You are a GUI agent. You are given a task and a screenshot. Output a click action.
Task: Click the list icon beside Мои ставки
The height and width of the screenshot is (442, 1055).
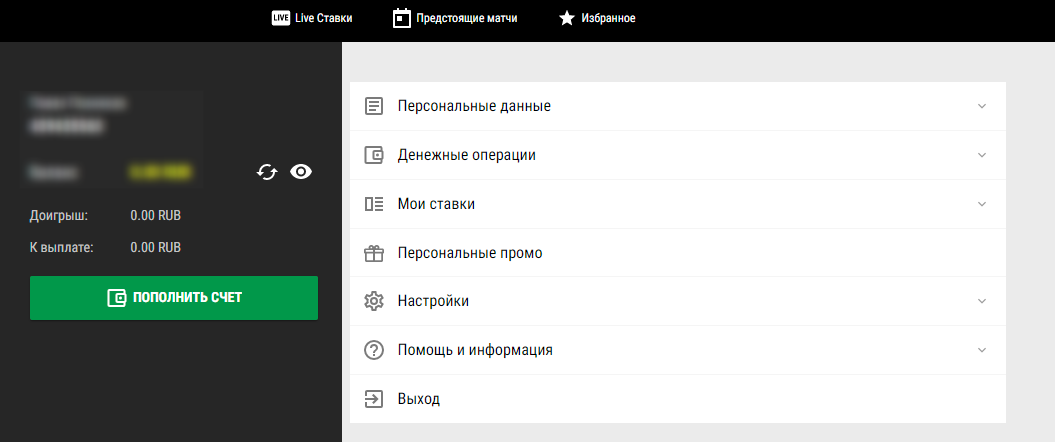pyautogui.click(x=374, y=204)
